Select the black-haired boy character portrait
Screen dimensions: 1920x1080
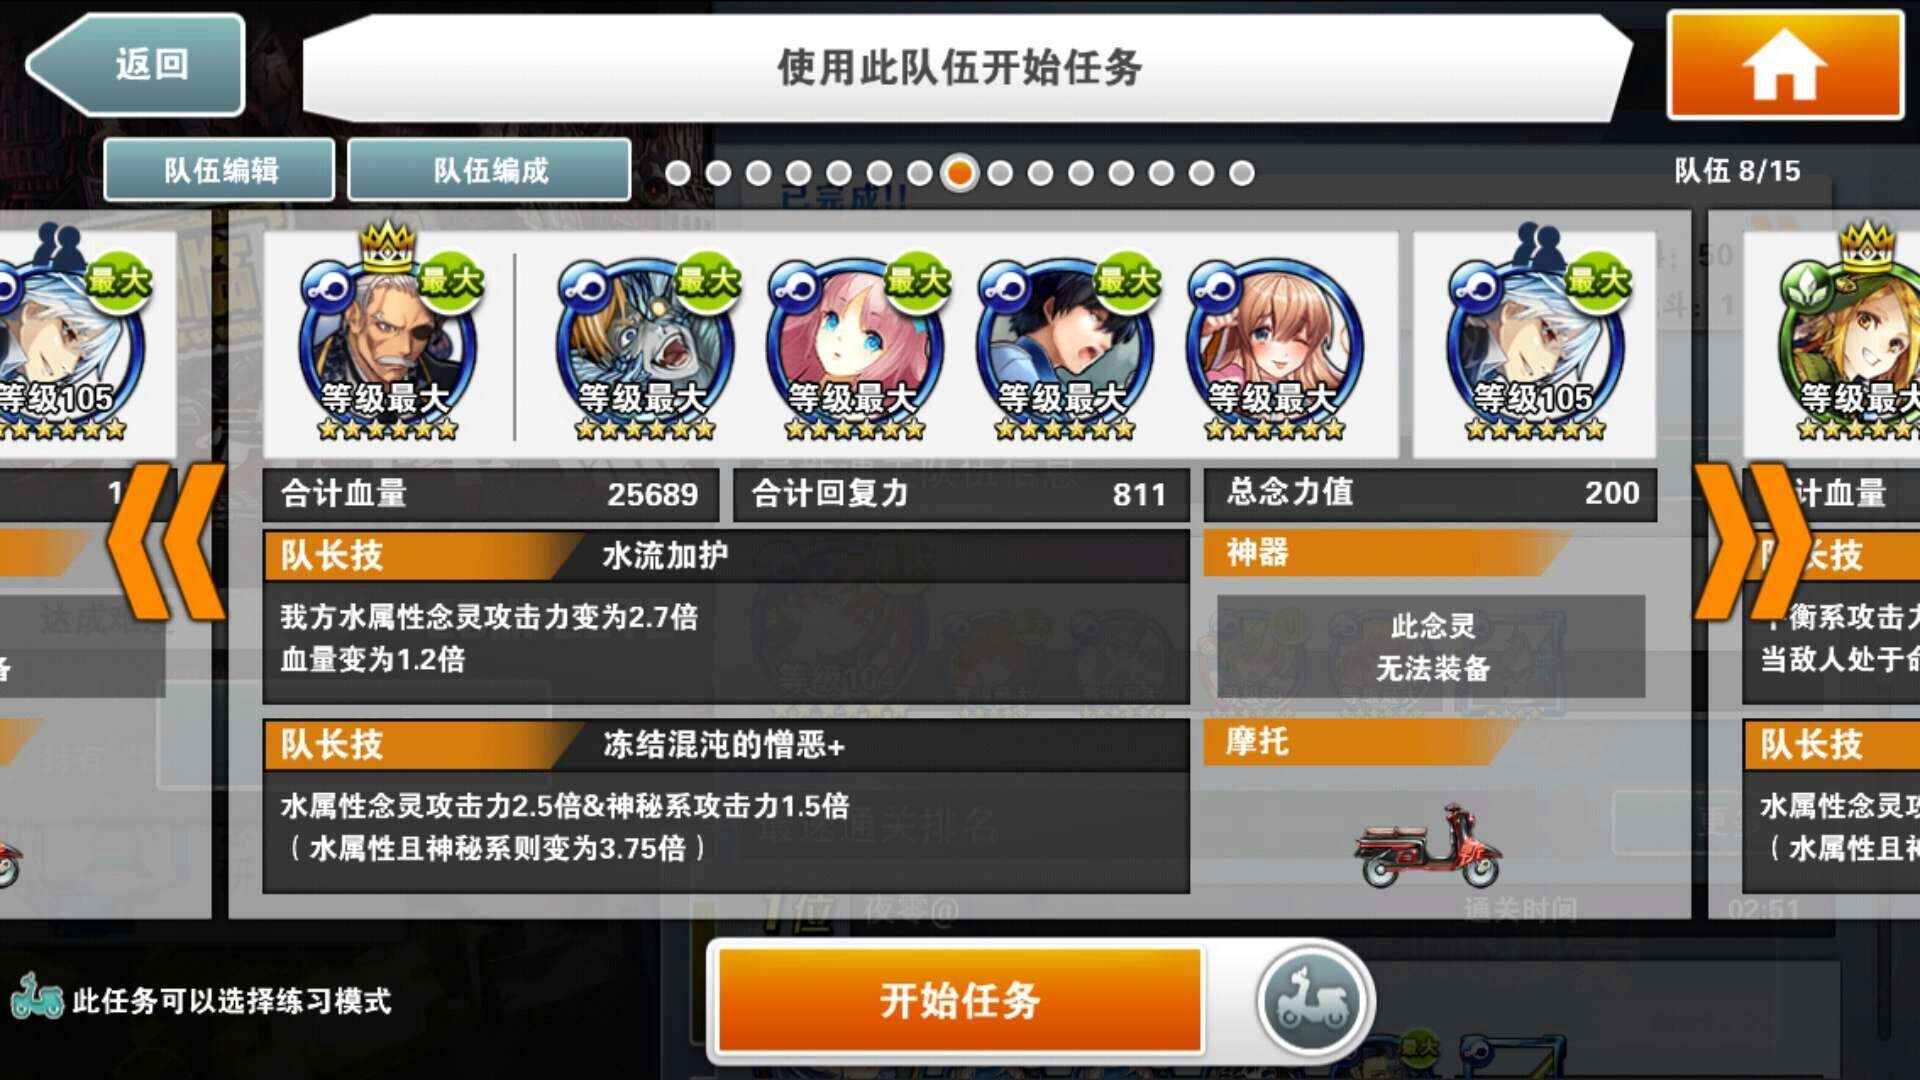pyautogui.click(x=1065, y=345)
